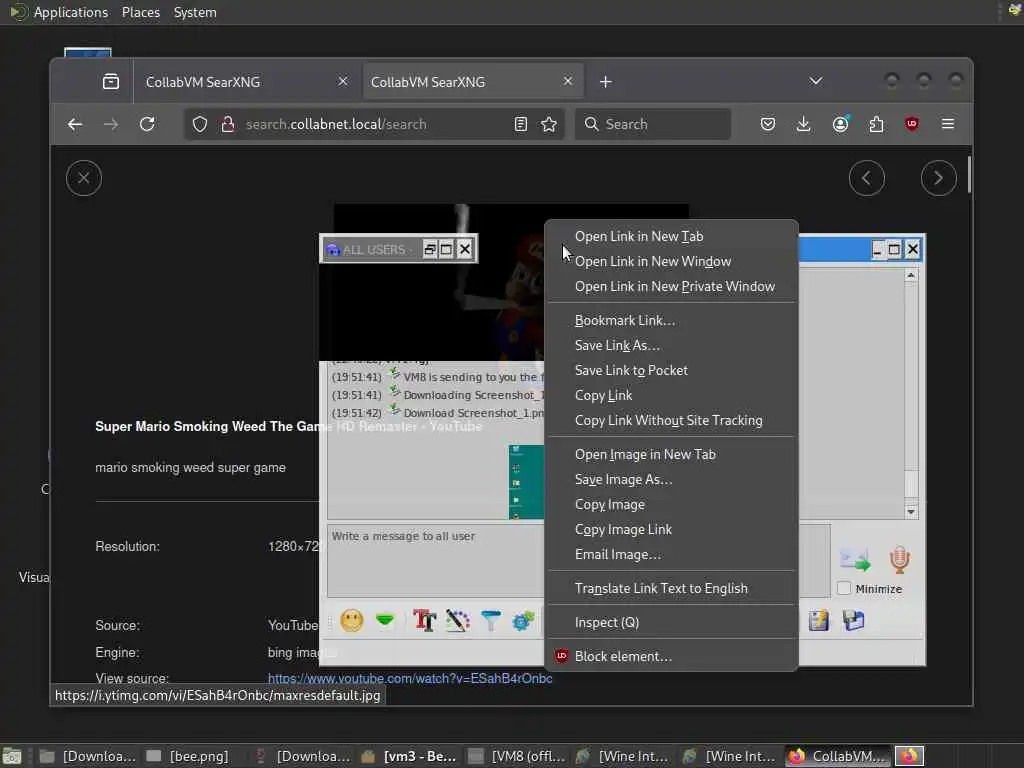Select Copy Link menu entry
Image resolution: width=1024 pixels, height=768 pixels.
[x=671, y=395]
